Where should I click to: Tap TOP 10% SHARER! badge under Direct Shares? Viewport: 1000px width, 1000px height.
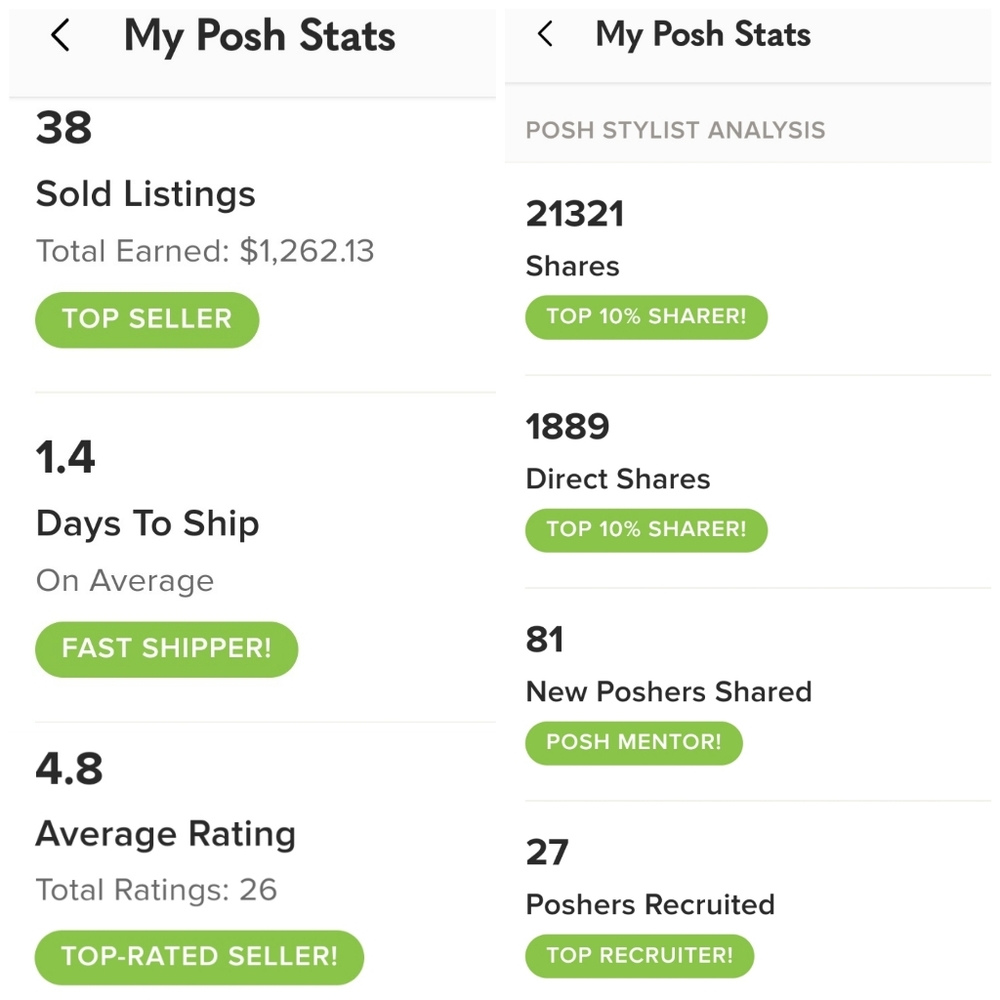coord(646,530)
